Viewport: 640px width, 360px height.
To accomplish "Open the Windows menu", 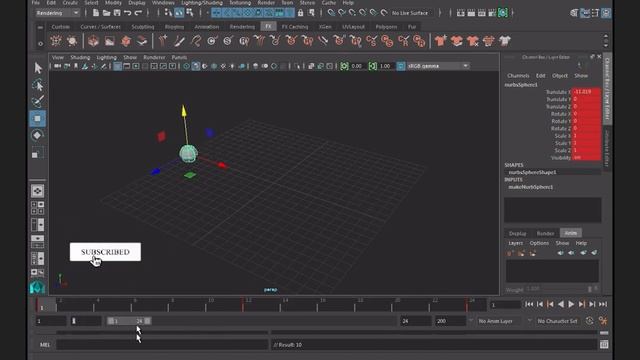I will (163, 2).
